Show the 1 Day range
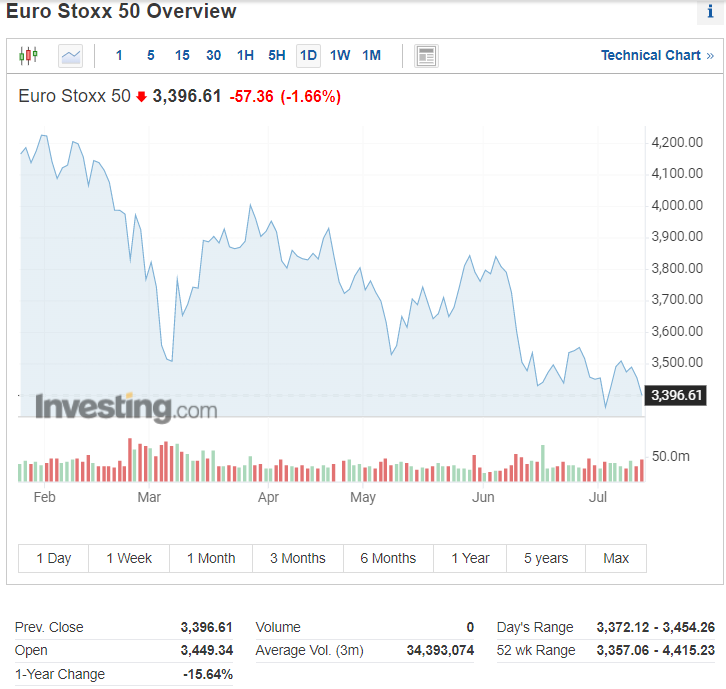This screenshot has width=726, height=689. coord(54,558)
